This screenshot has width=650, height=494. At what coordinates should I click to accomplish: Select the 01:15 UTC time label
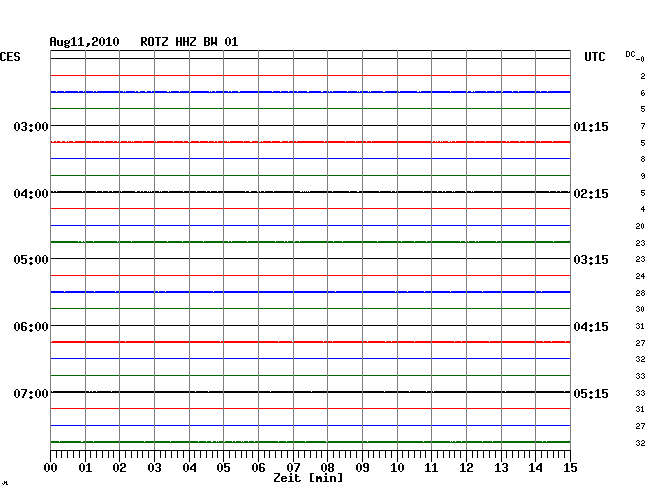click(591, 126)
